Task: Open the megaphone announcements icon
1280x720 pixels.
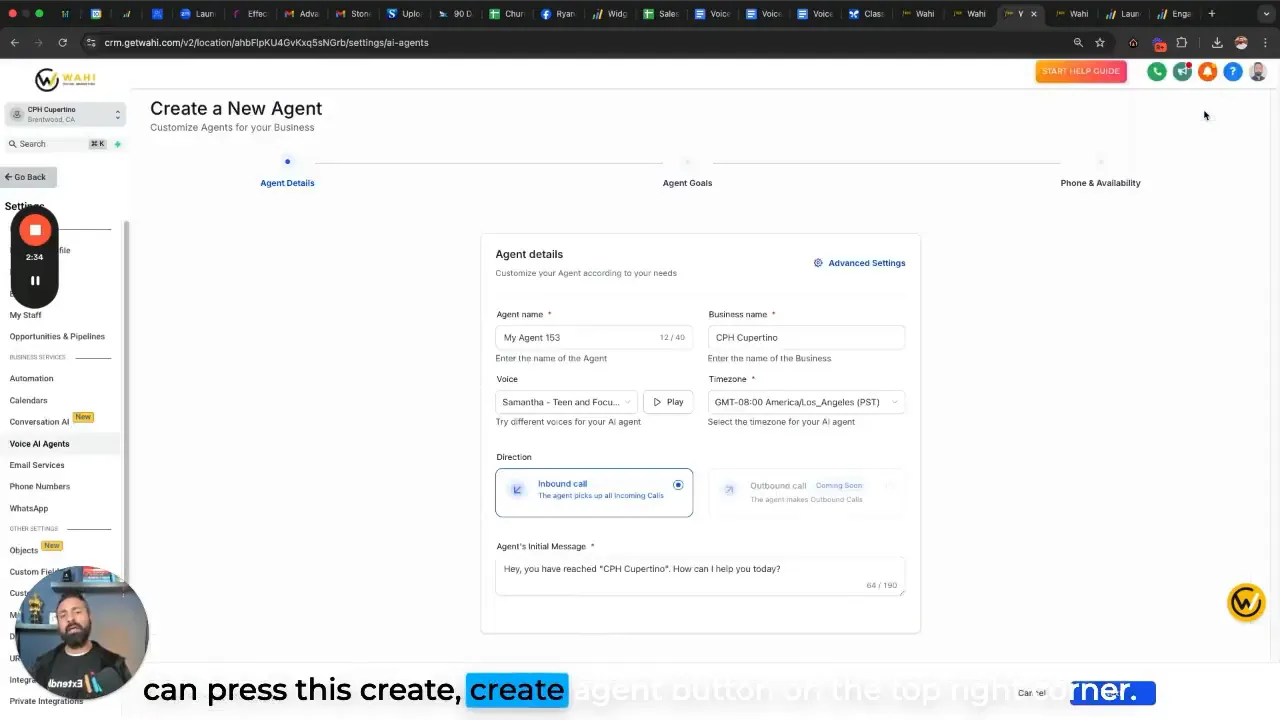Action: 1182,71
